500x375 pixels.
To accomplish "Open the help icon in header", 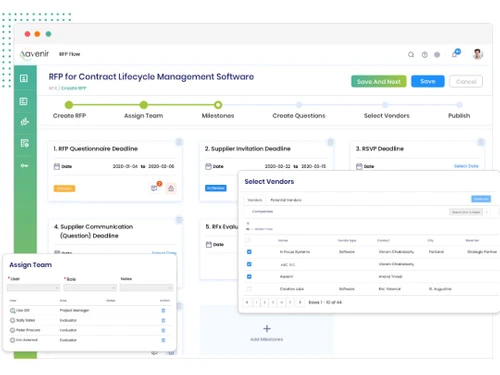I will [424, 55].
